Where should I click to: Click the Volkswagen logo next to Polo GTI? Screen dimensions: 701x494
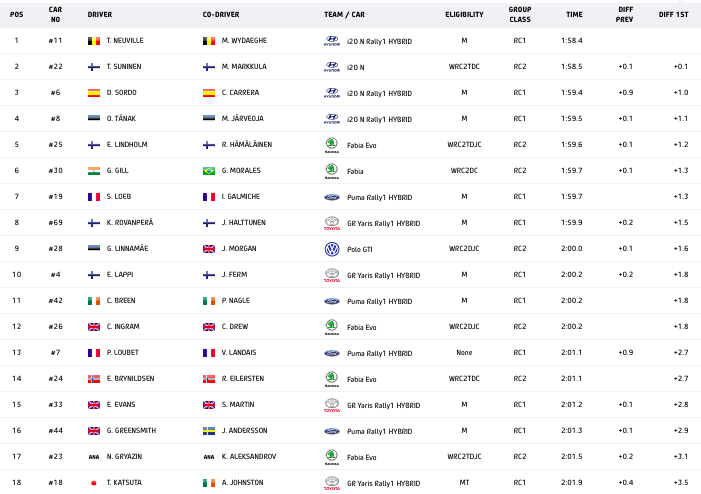pyautogui.click(x=332, y=248)
